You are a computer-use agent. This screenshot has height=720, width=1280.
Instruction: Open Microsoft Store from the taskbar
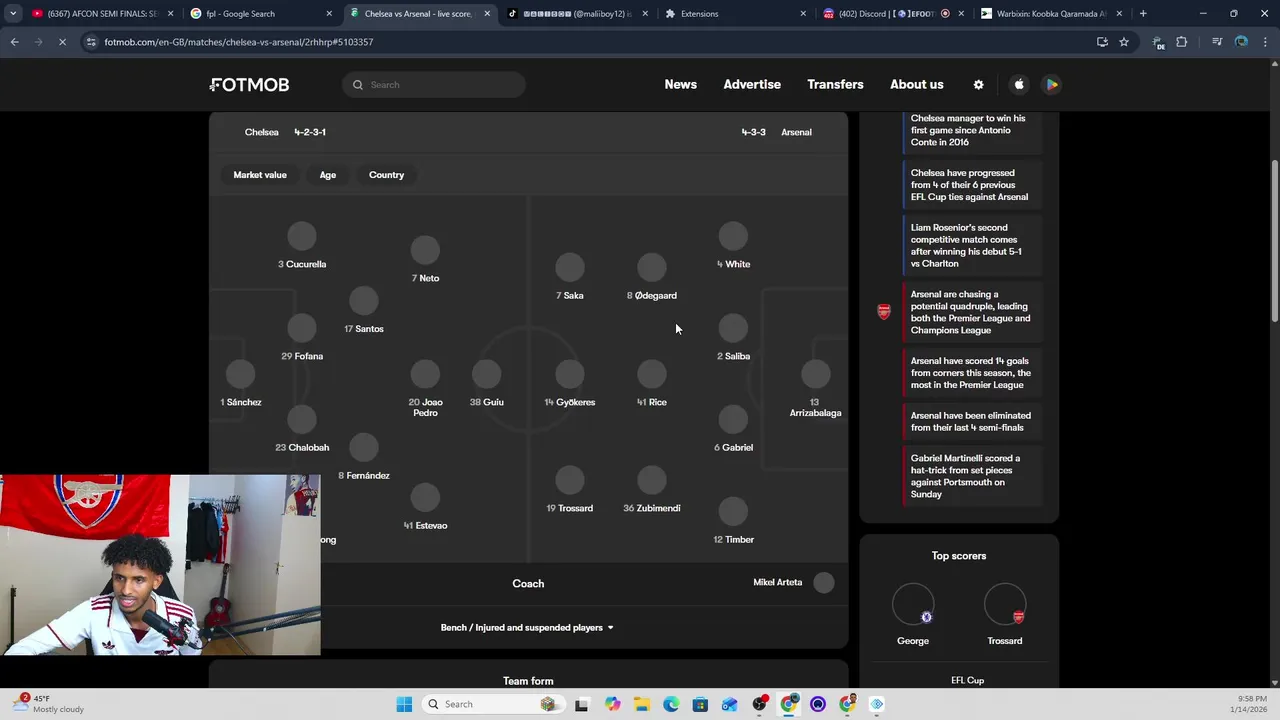(700, 704)
